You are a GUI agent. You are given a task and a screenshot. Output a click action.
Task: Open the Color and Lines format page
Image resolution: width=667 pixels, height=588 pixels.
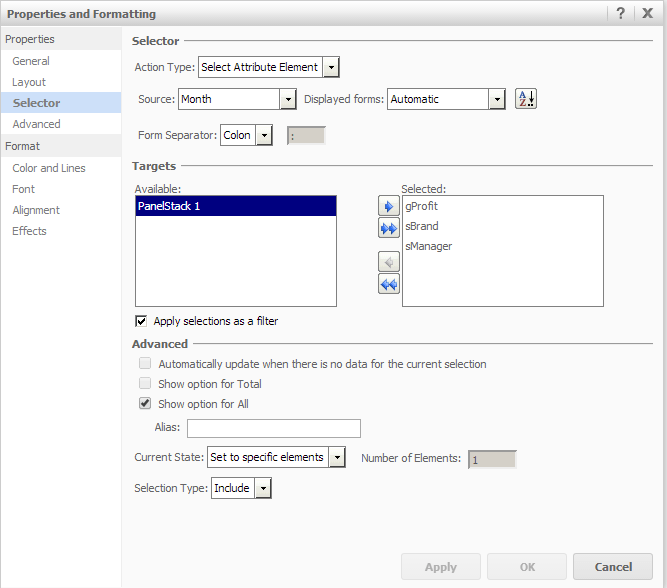(x=49, y=168)
